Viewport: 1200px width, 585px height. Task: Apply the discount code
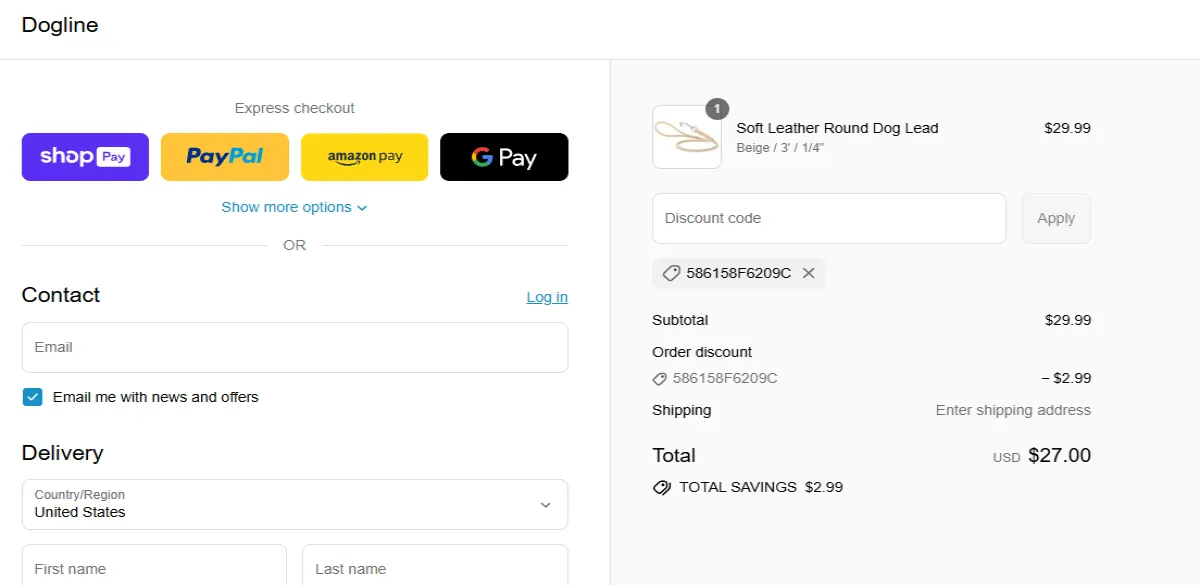(1056, 218)
